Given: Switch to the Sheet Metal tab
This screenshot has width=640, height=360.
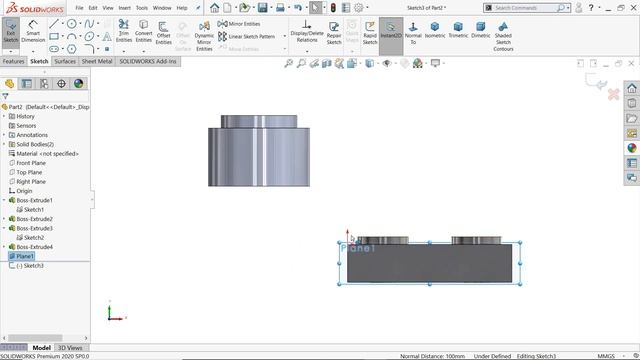Looking at the screenshot, I should click(x=97, y=61).
